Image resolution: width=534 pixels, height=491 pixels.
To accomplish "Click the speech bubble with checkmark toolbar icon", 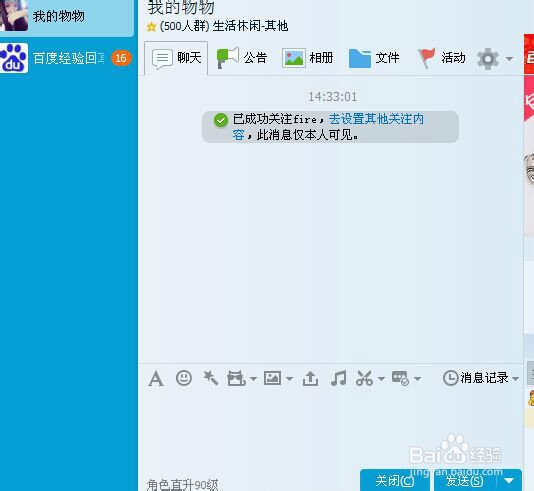I will coord(400,378).
